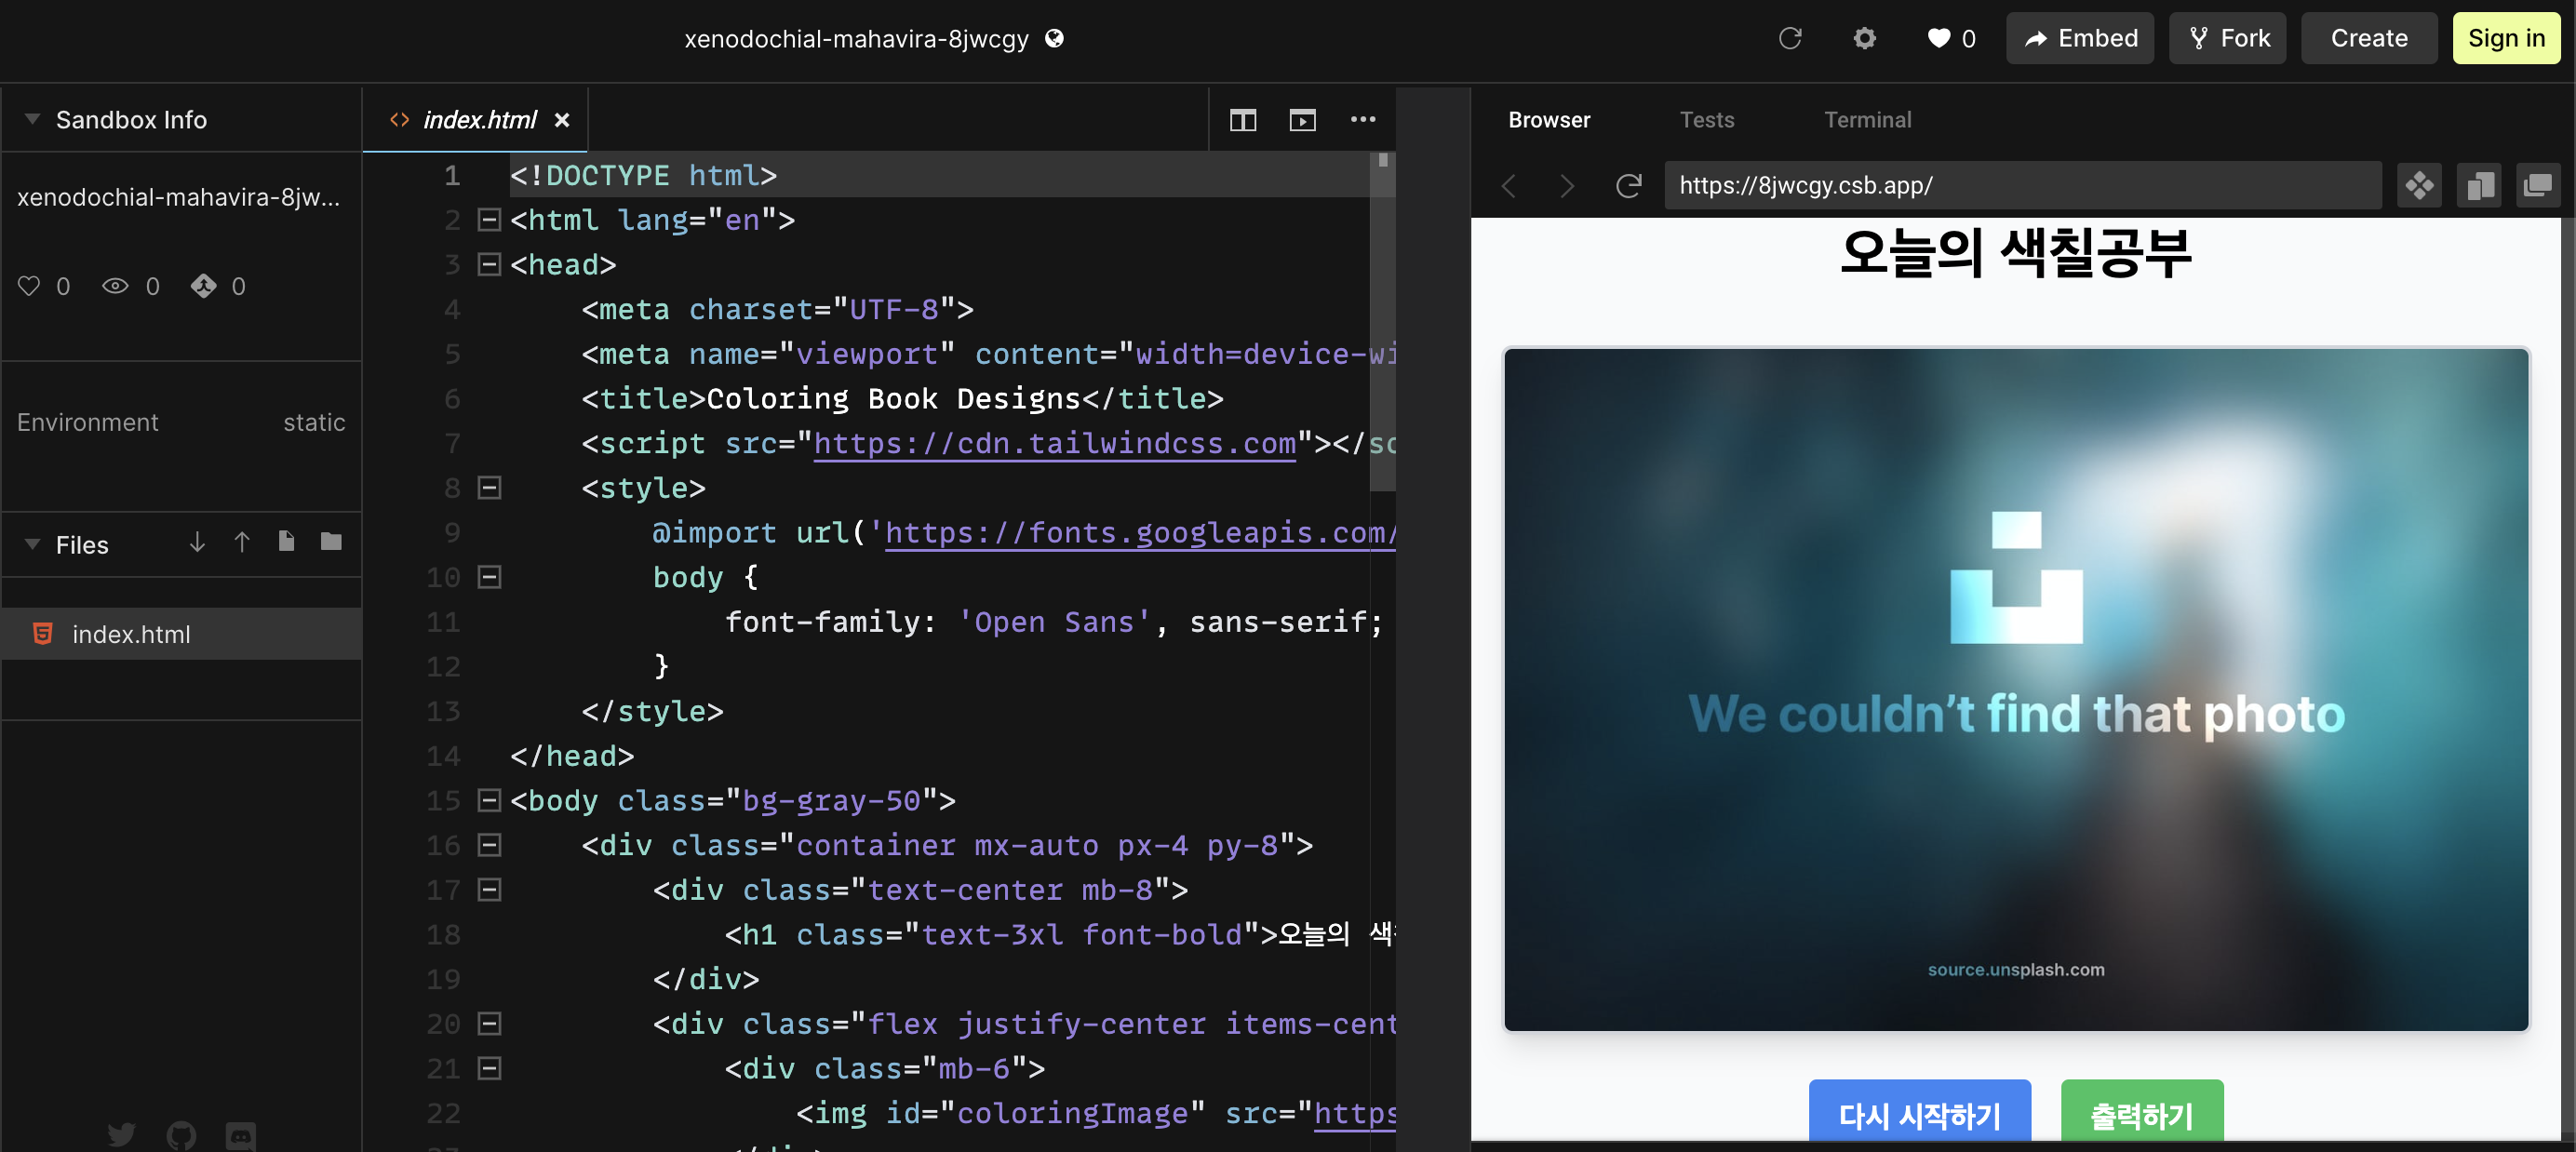Like the sandbox with the heart button
2576x1152 pixels.
click(x=1950, y=38)
